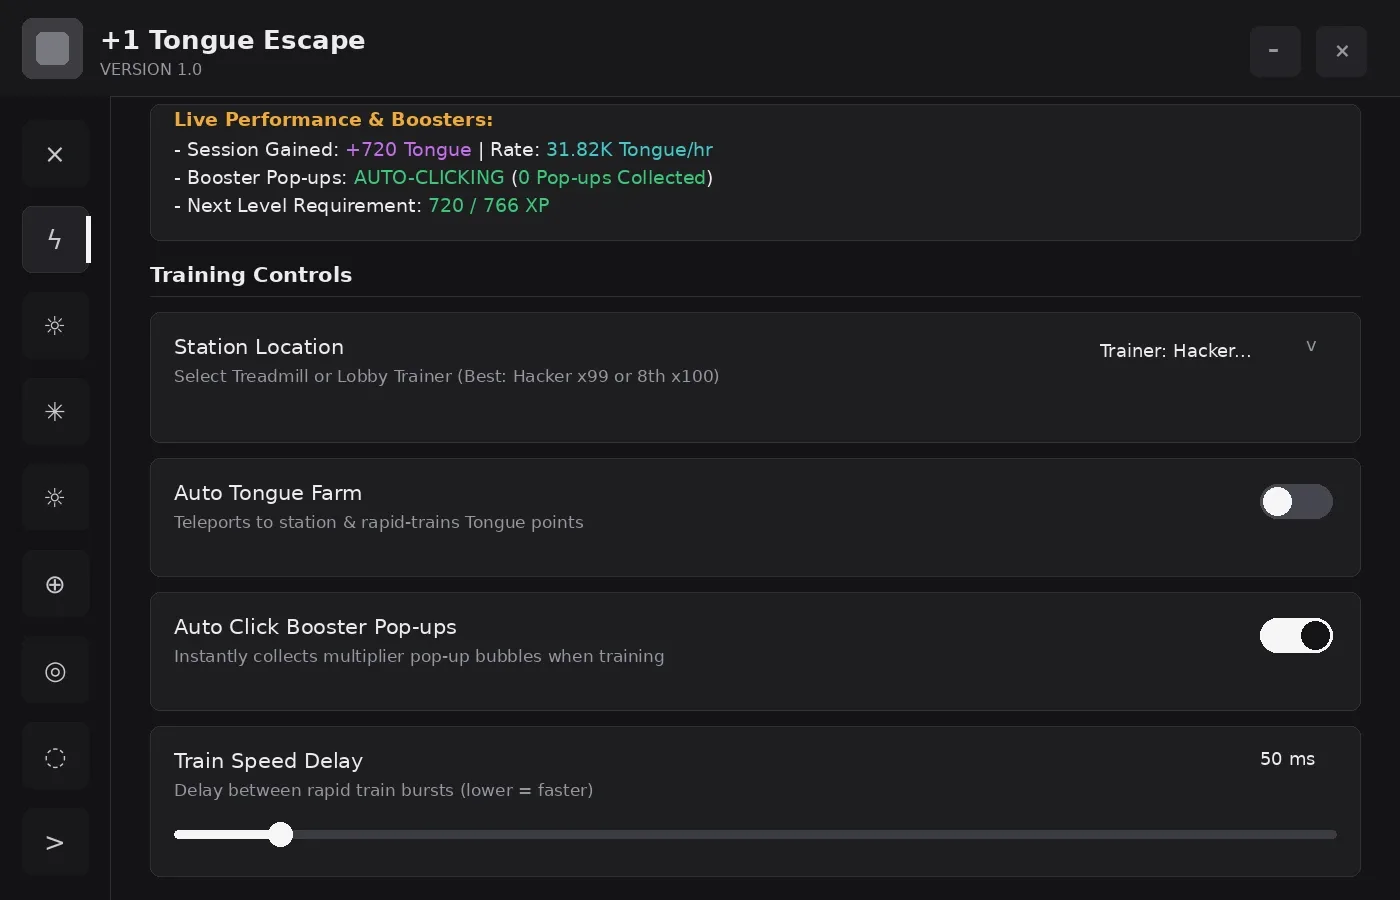Select the lightning bolt sidebar tab
The width and height of the screenshot is (1400, 900).
point(55,240)
